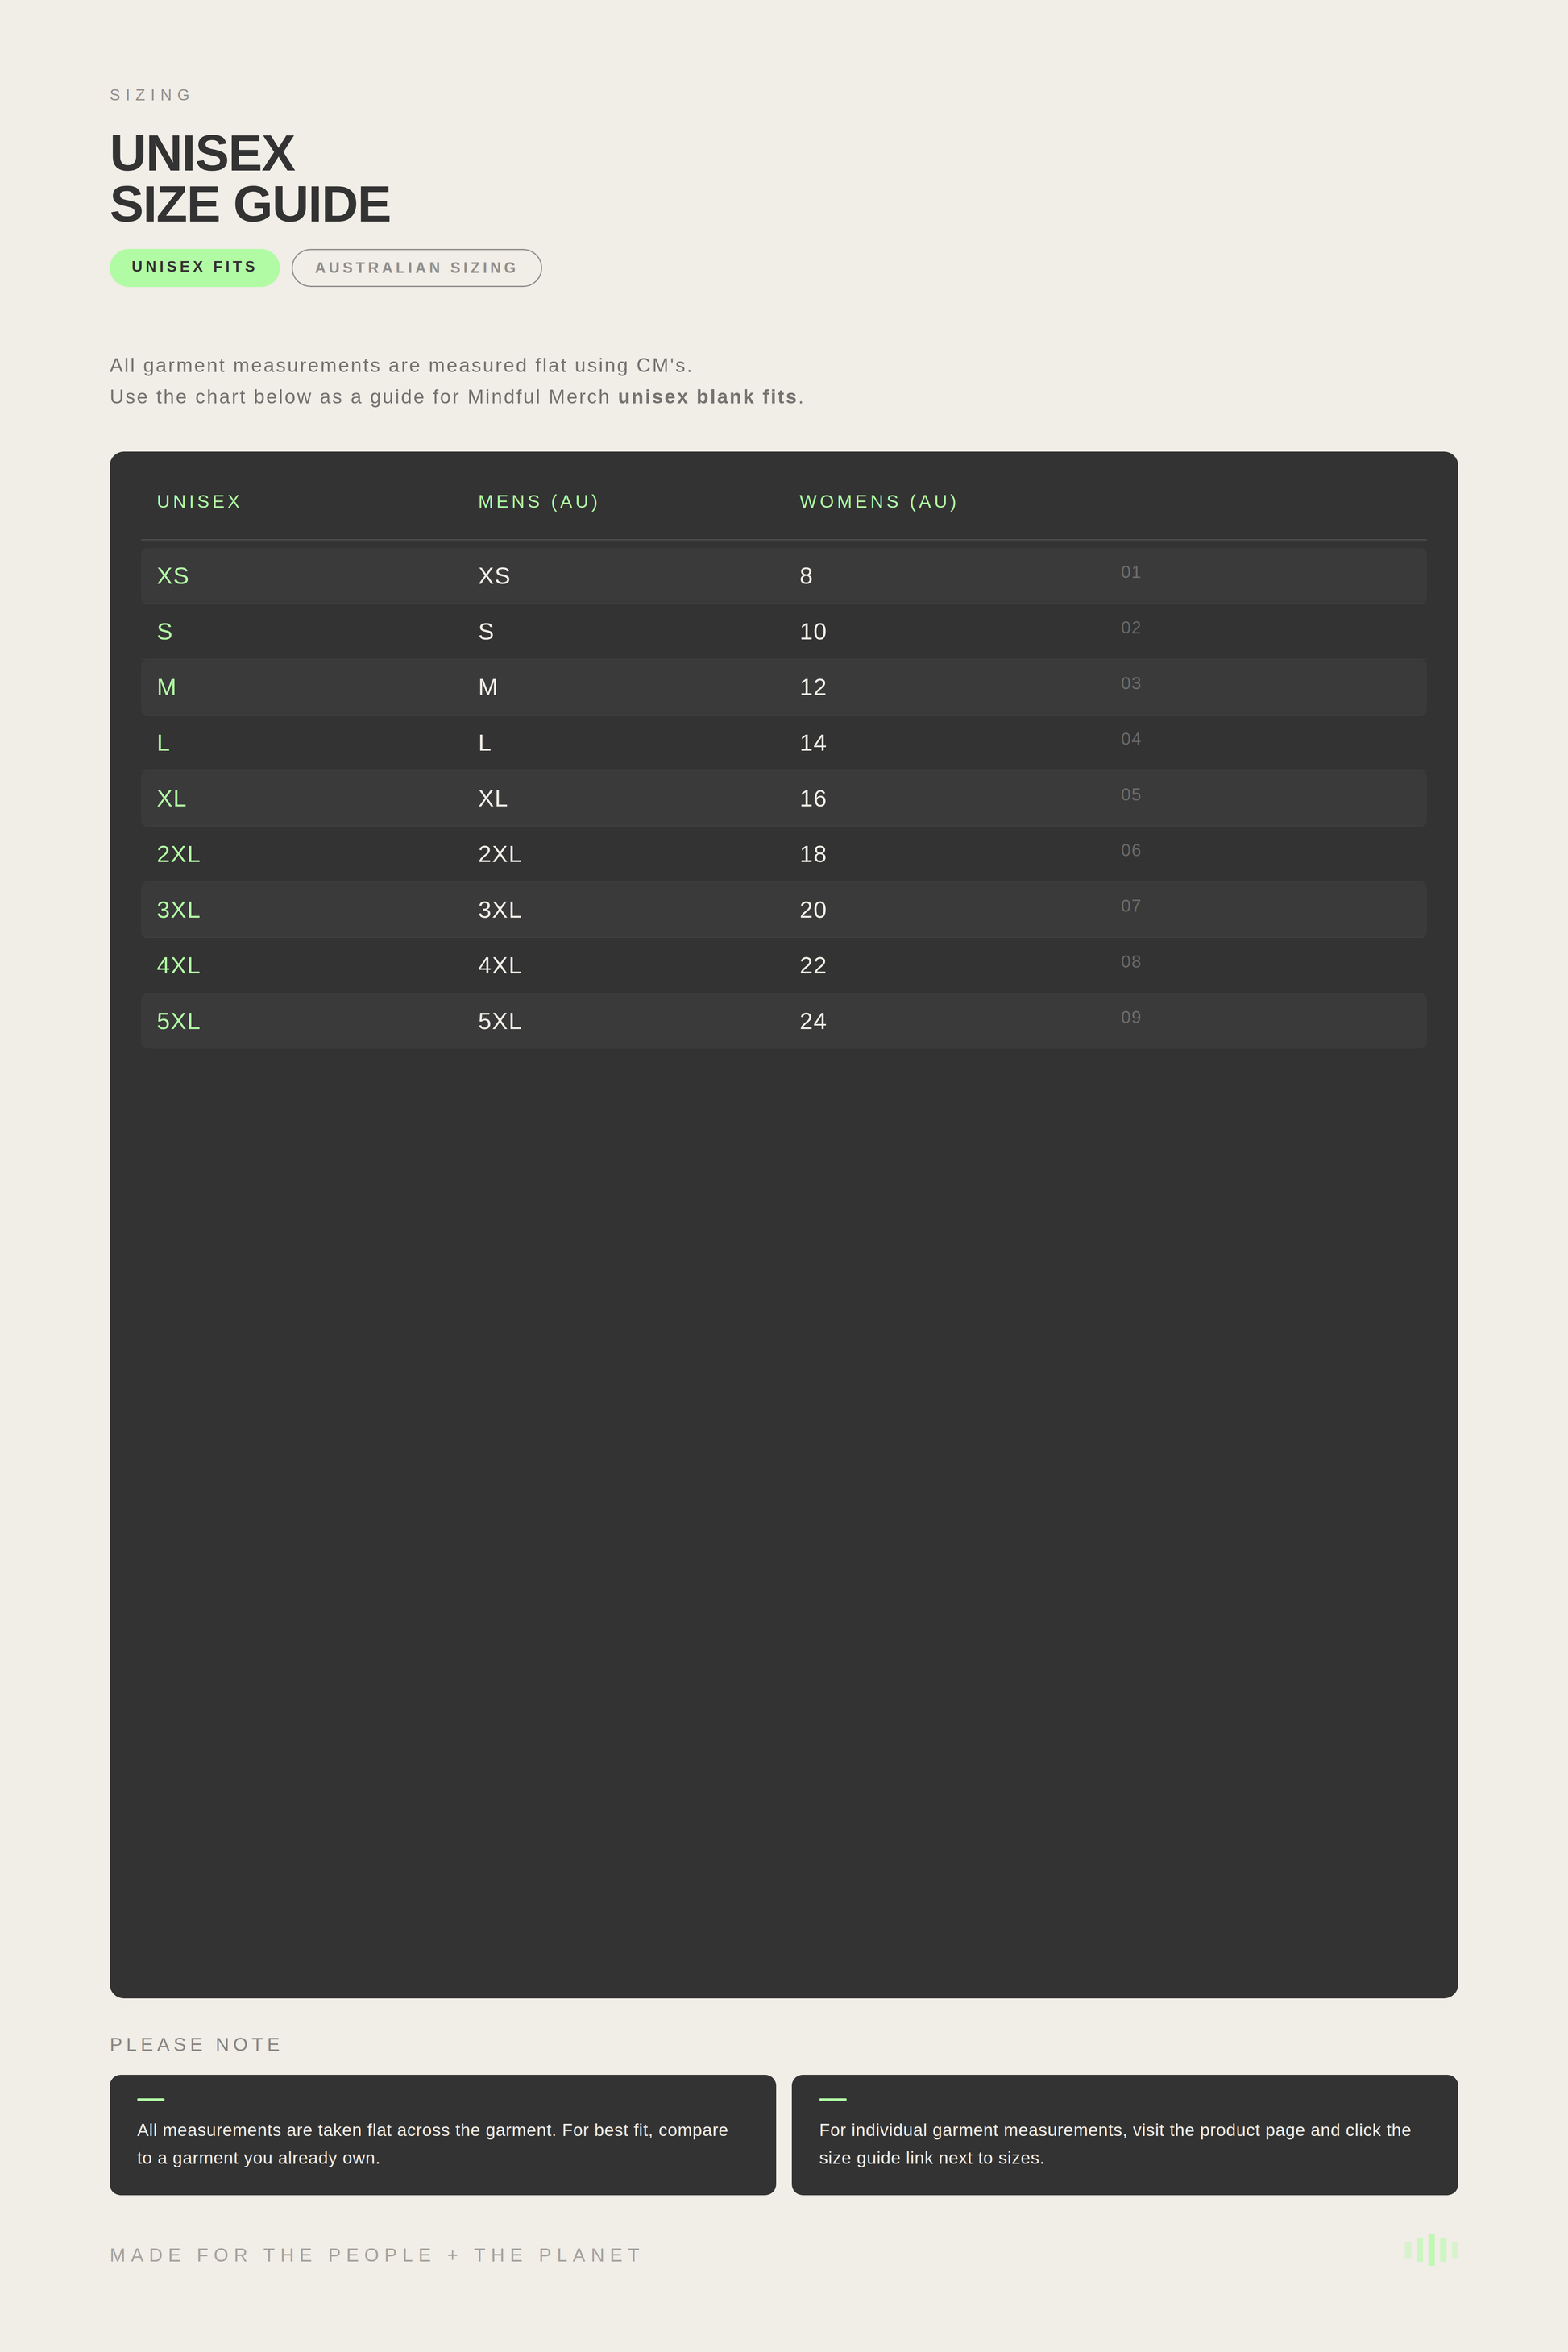Click the bold 'unisex blank fits' text
The width and height of the screenshot is (1568, 2352).
(707, 397)
